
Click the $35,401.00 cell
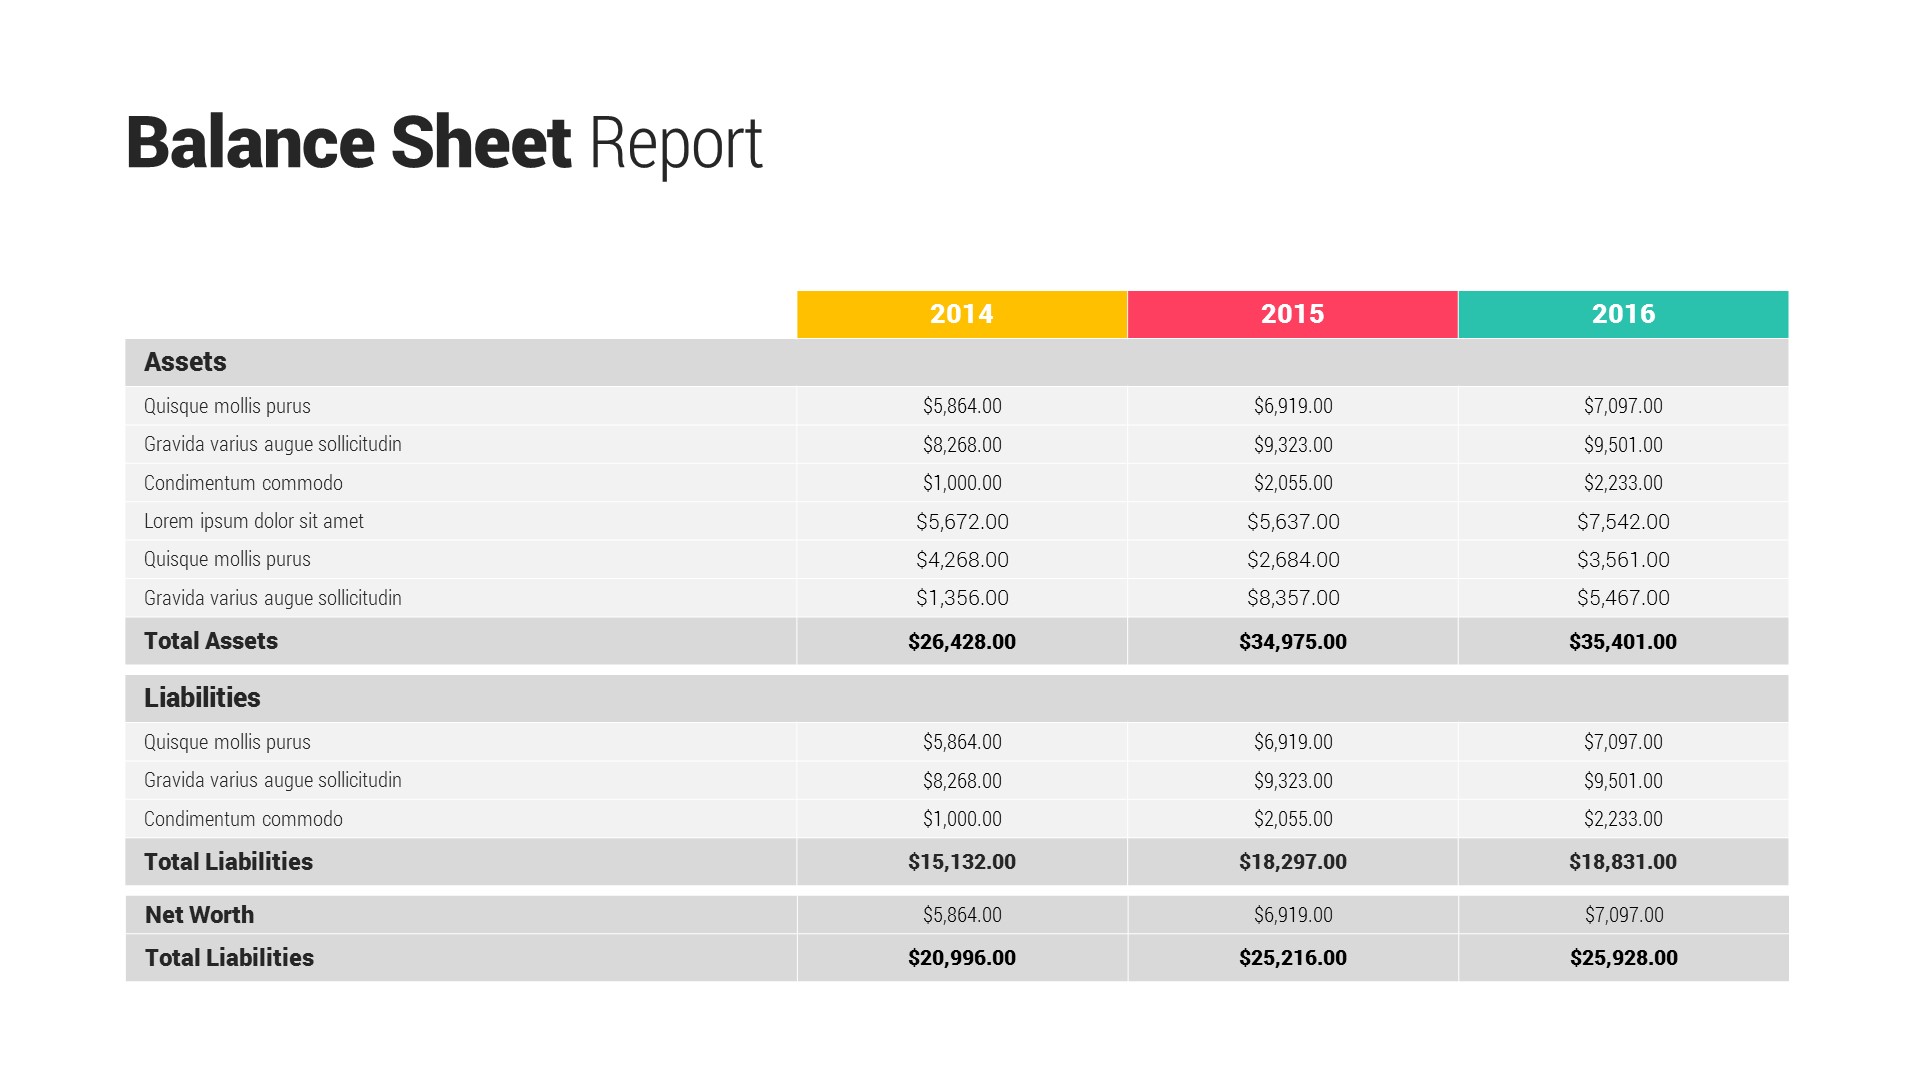(x=1622, y=642)
